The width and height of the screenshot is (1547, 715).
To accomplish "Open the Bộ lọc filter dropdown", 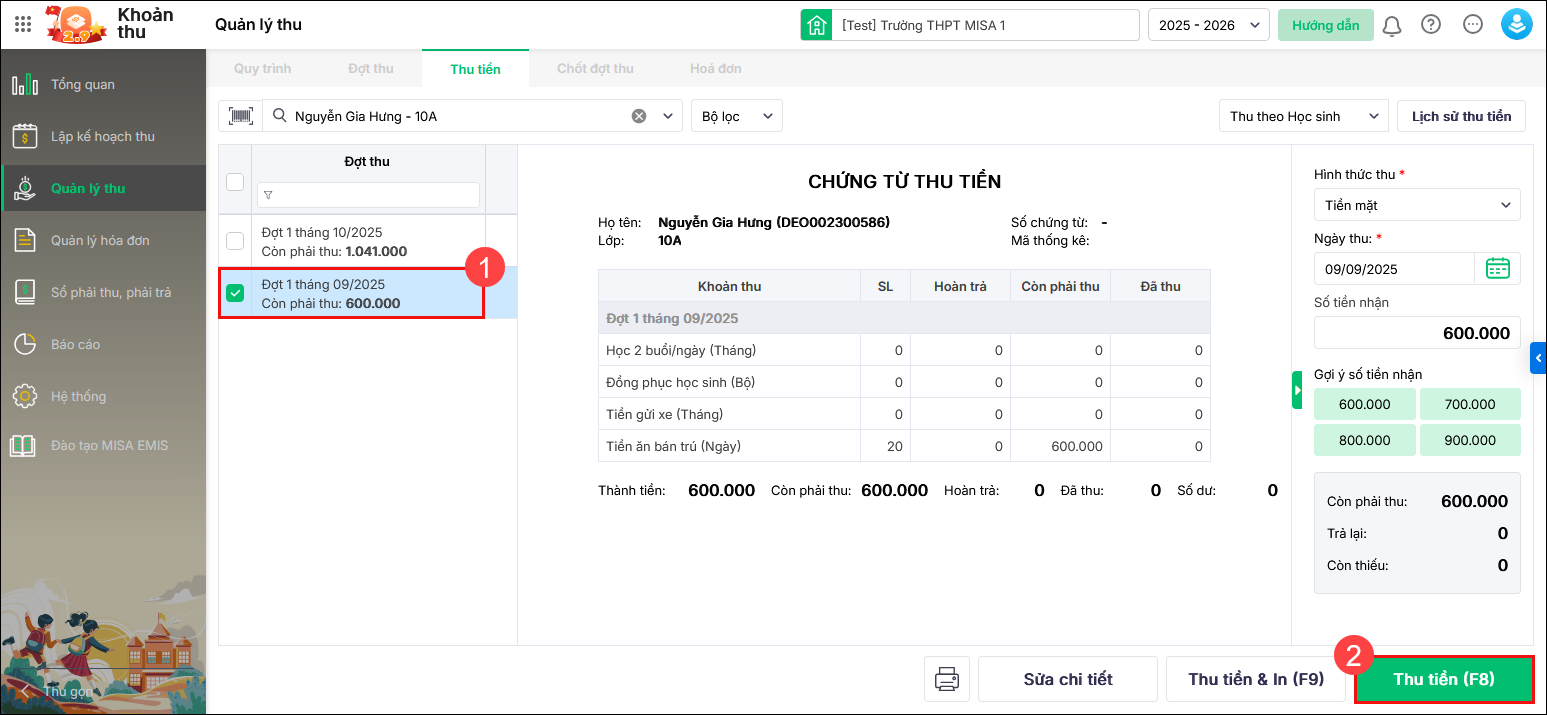I will 736,116.
